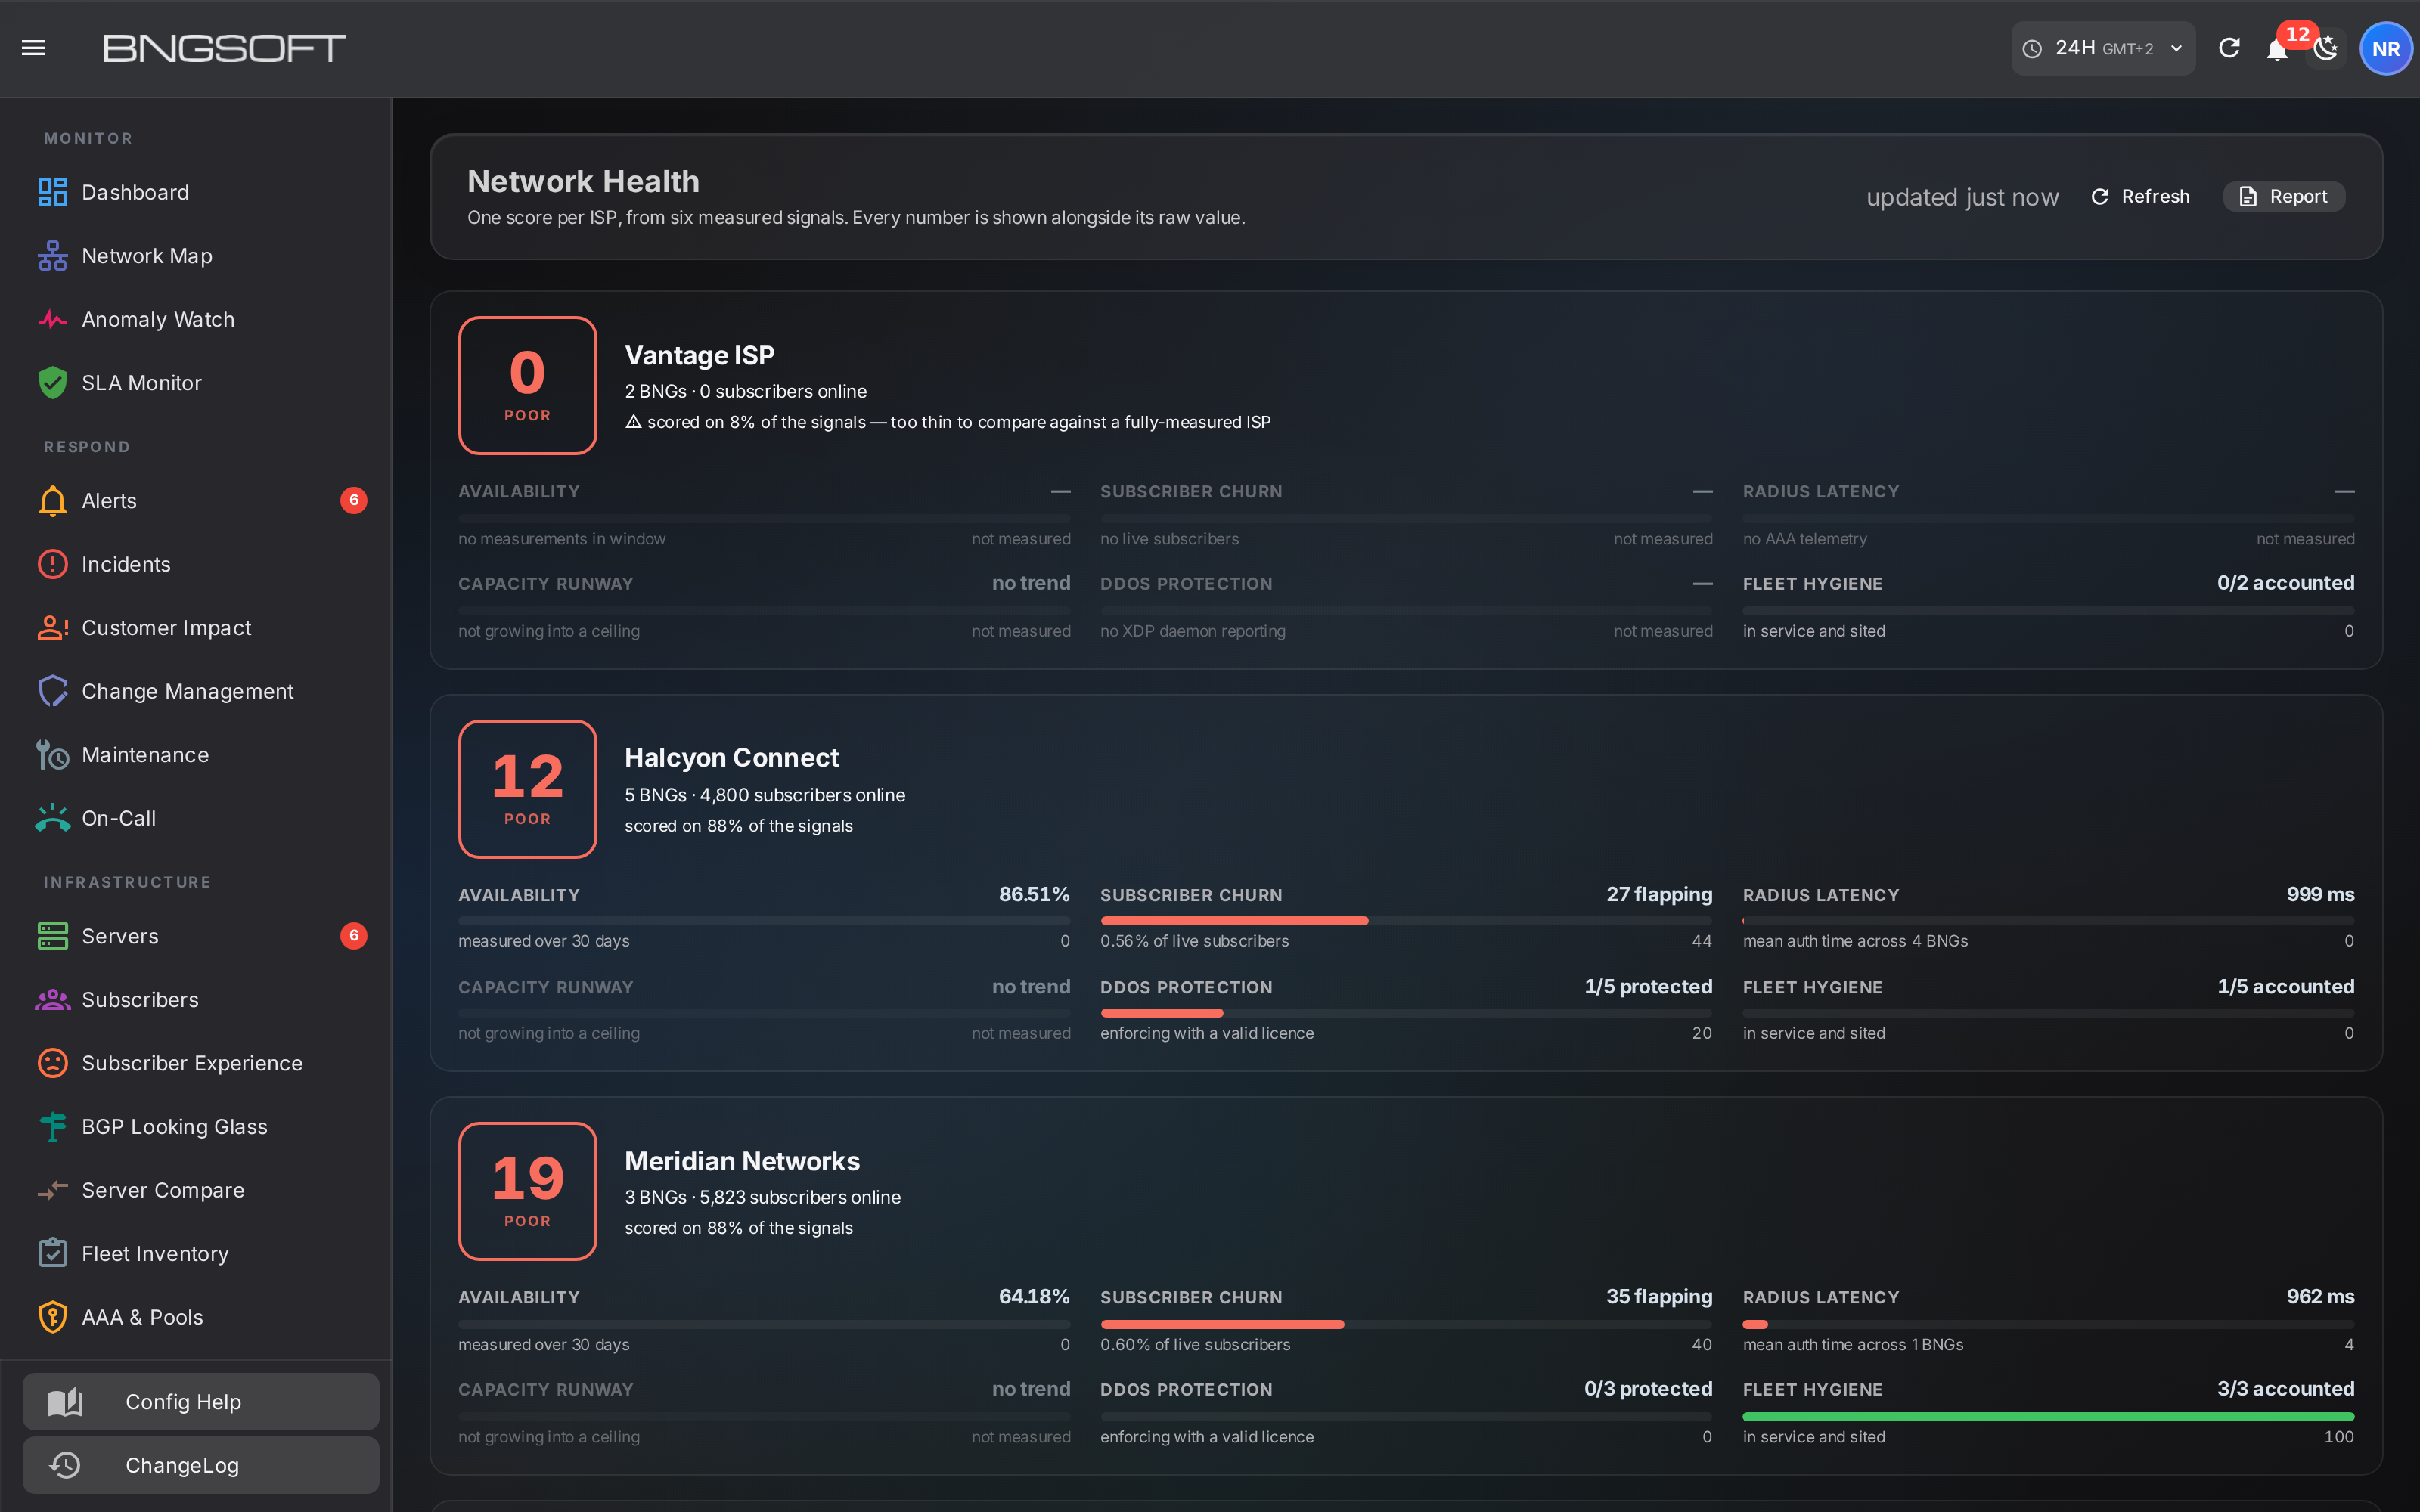Click the top bar refresh icon
The height and width of the screenshot is (1512, 2420).
click(2229, 48)
